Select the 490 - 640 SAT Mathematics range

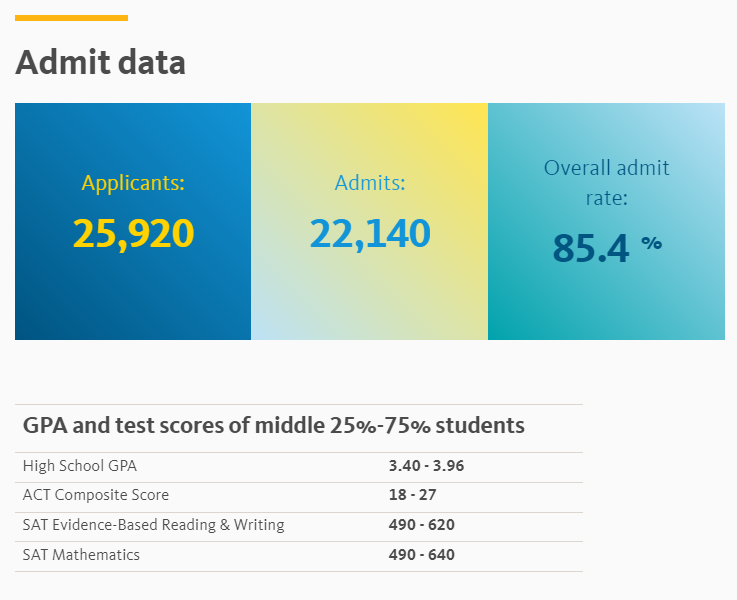[422, 555]
